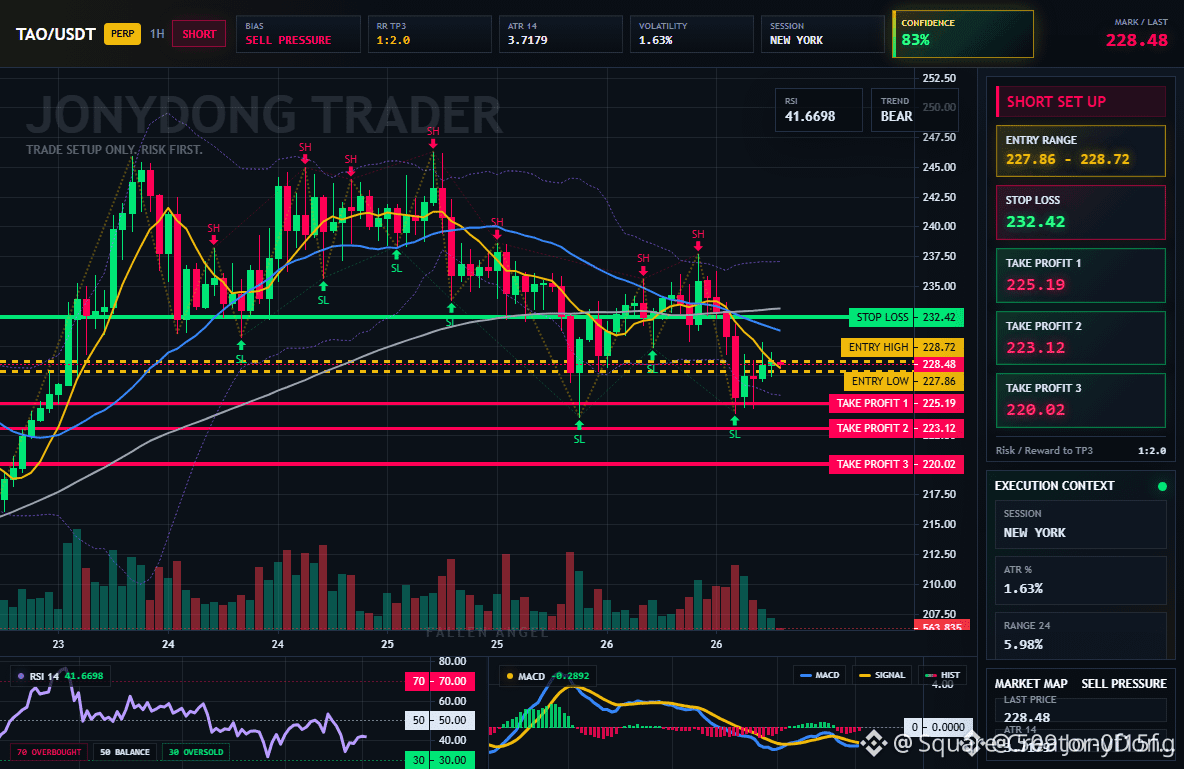Screen dimensions: 1184x769
Task: Click the rightmost SL swing-low marker on the chart
Action: pyautogui.click(x=735, y=428)
